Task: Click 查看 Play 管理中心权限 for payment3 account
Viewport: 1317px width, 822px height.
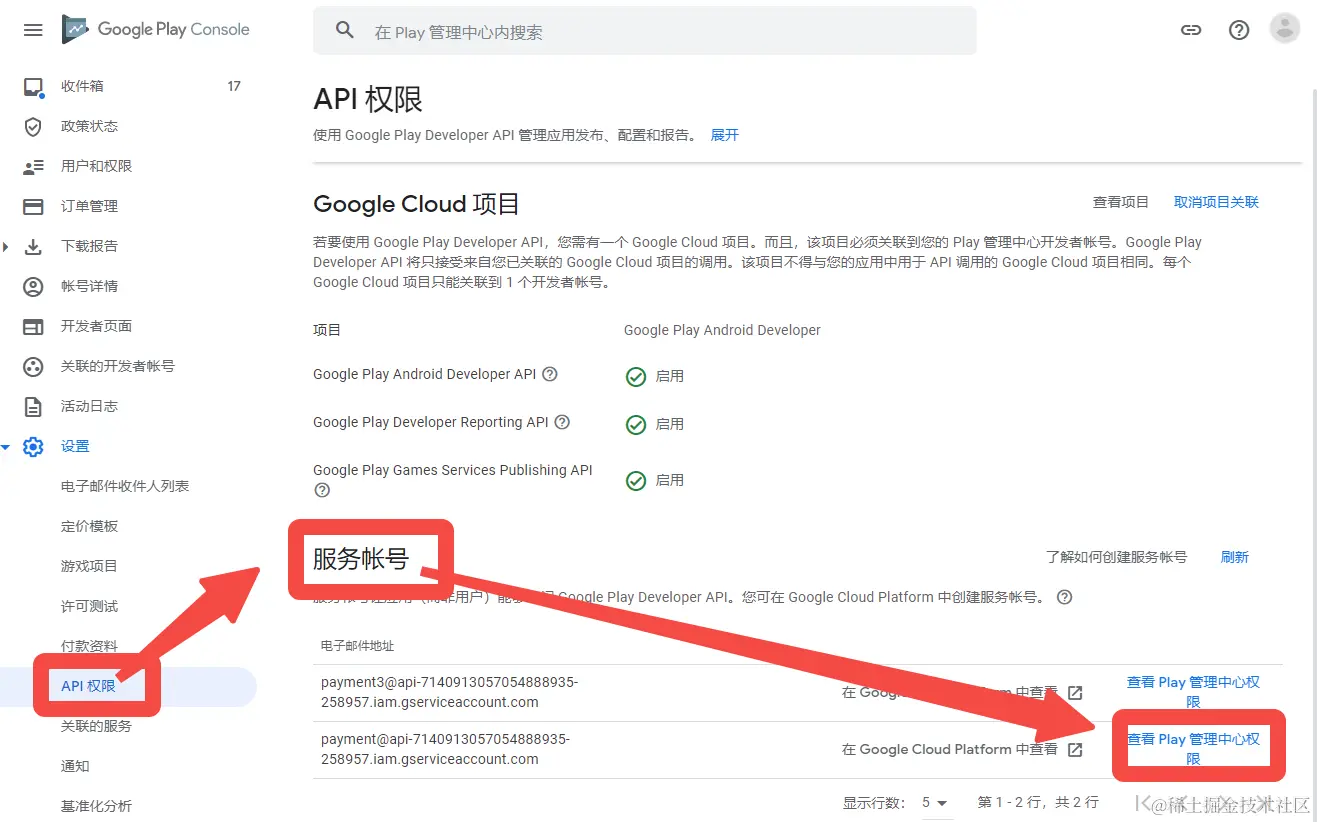Action: (1193, 692)
